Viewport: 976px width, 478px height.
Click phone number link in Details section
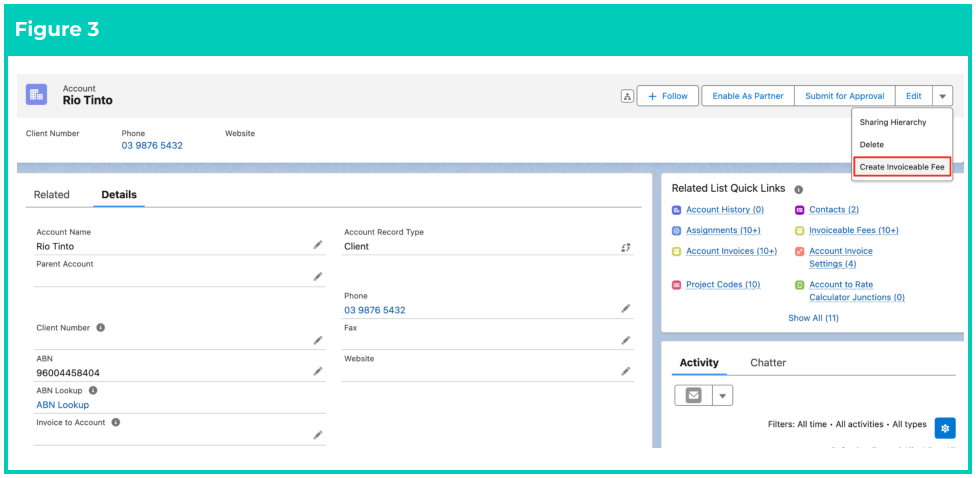pyautogui.click(x=375, y=310)
